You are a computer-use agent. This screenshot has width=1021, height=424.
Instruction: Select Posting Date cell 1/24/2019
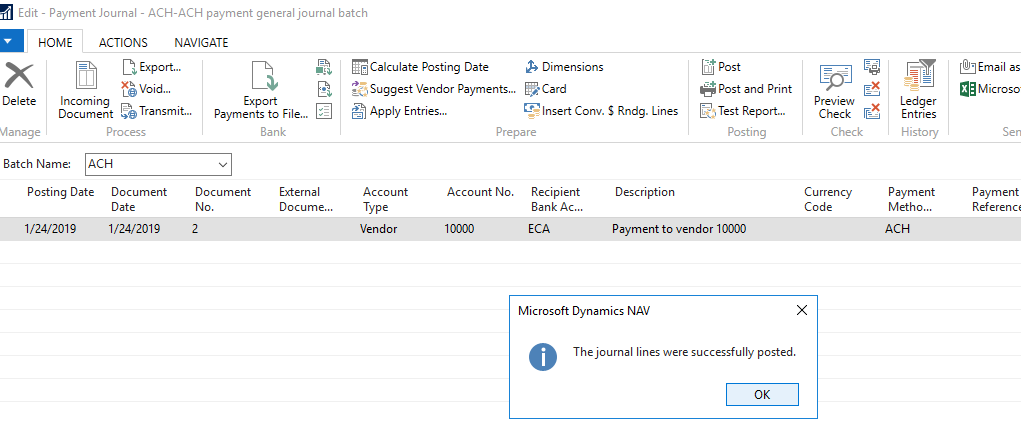pyautogui.click(x=50, y=229)
